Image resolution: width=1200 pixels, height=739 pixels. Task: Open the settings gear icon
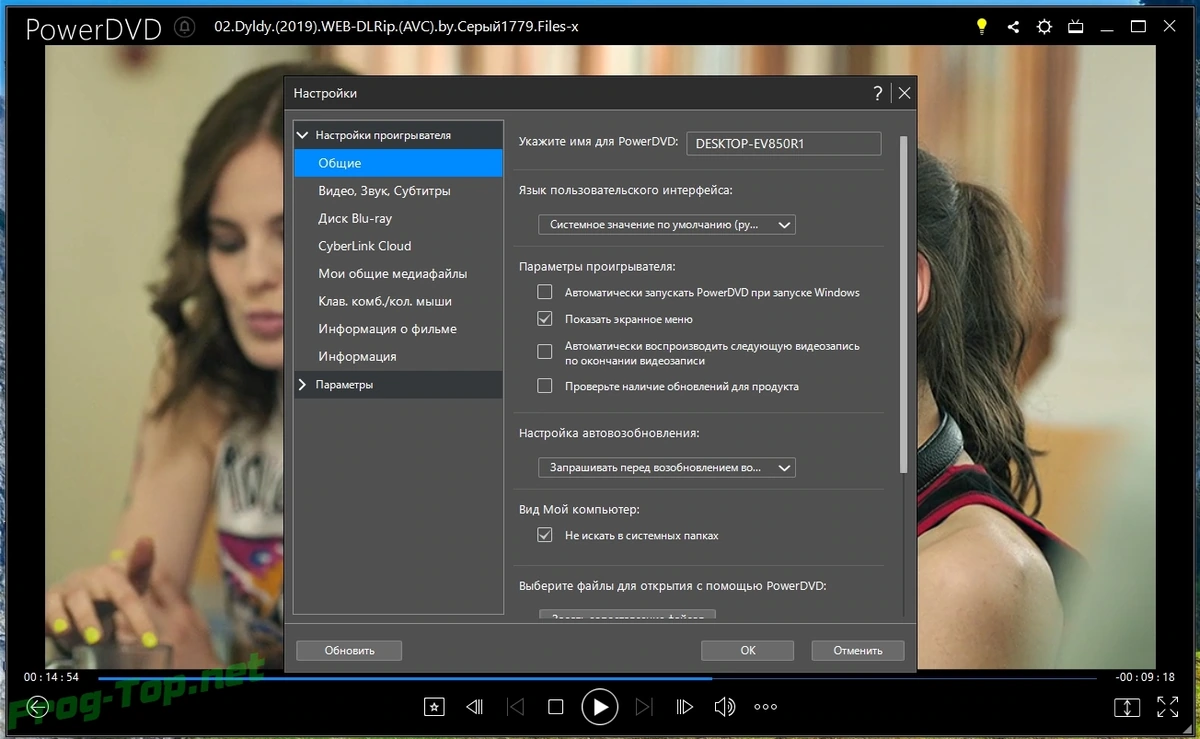pyautogui.click(x=1044, y=27)
